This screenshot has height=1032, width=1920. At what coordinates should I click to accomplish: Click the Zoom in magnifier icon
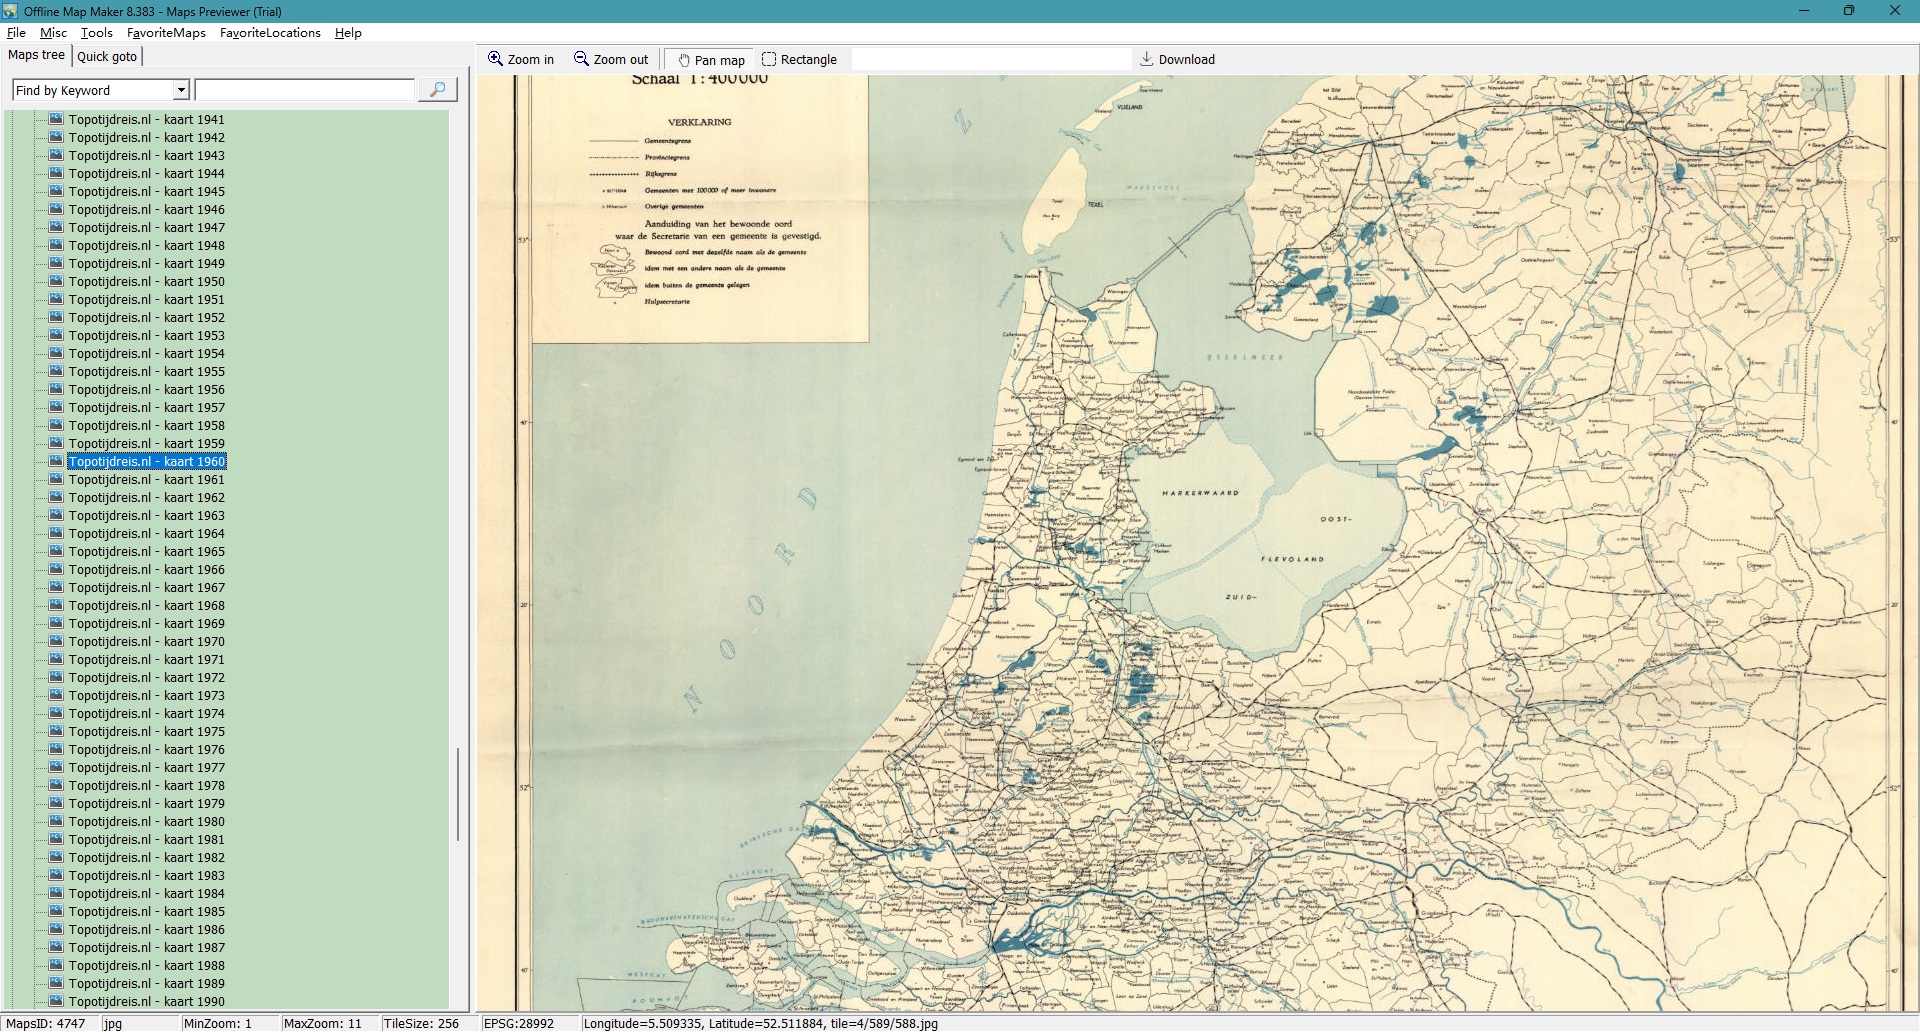click(x=495, y=59)
